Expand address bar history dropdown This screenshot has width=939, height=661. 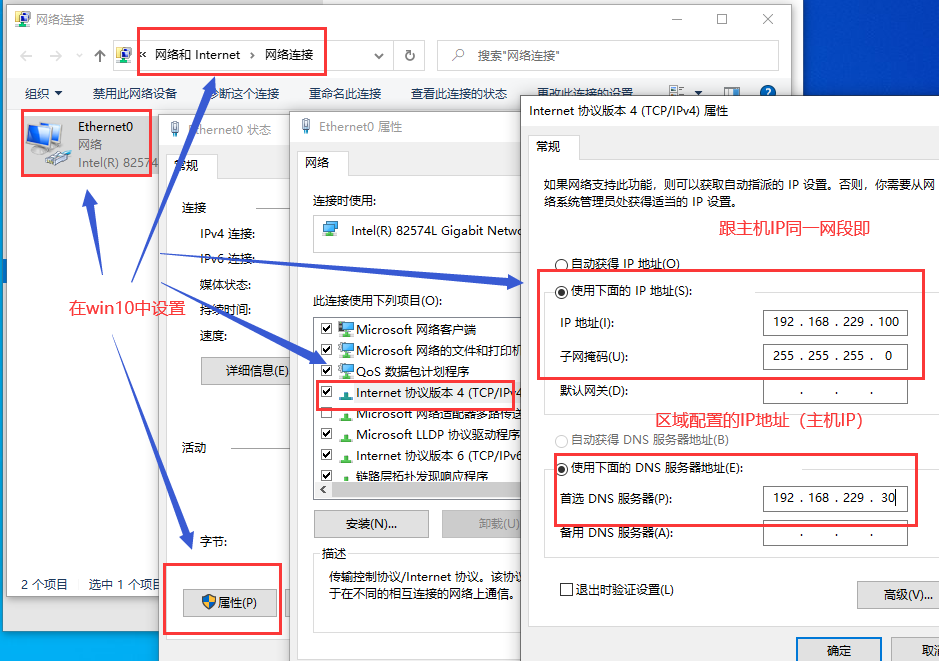pos(378,56)
